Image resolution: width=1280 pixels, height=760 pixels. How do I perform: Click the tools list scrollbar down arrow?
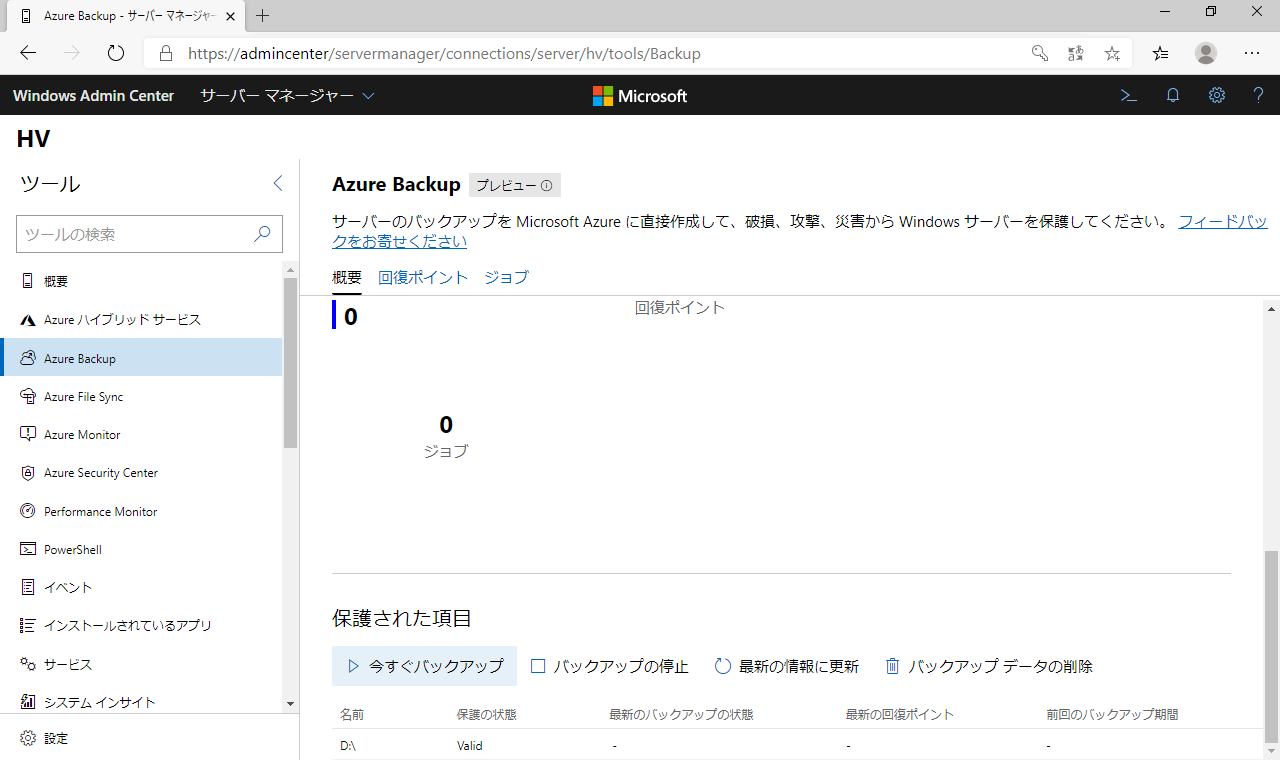click(291, 704)
